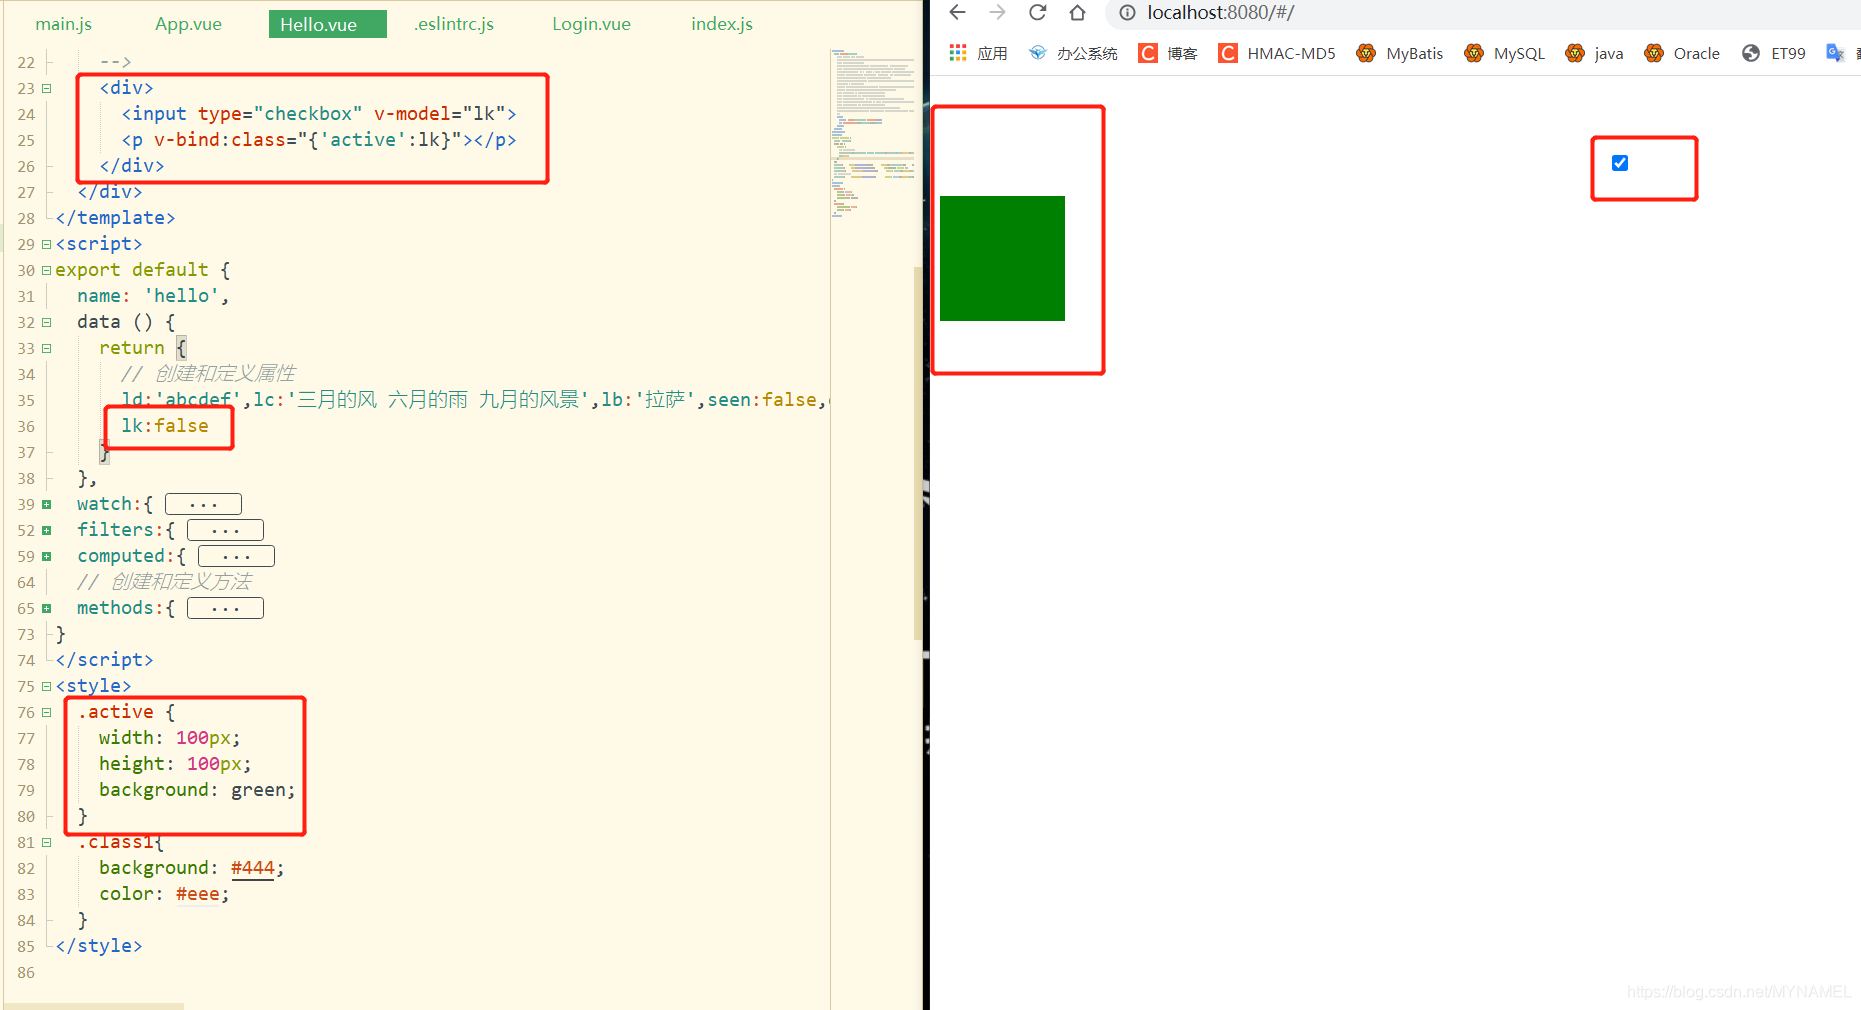
Task: Click the folded ellipsis after watch:{
Action: tap(203, 504)
